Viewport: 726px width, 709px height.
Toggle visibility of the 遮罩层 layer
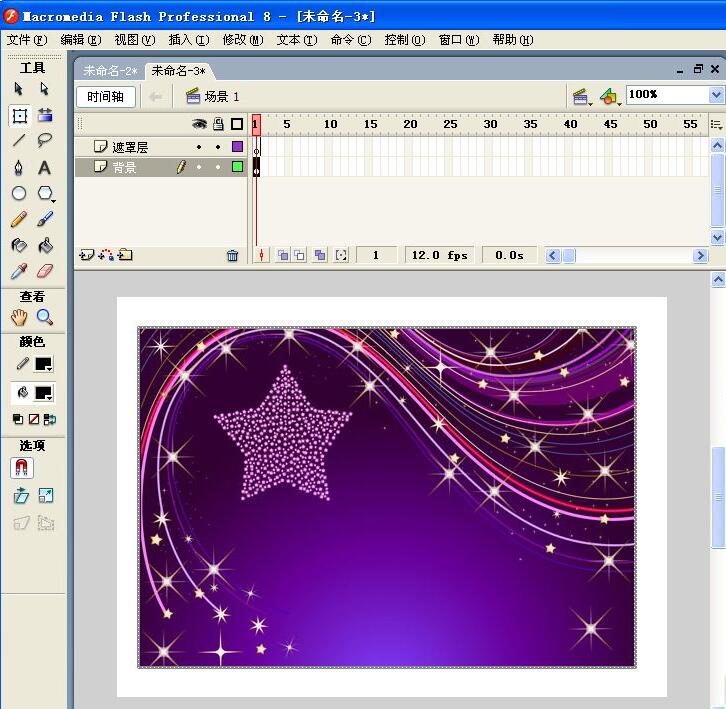click(x=199, y=147)
